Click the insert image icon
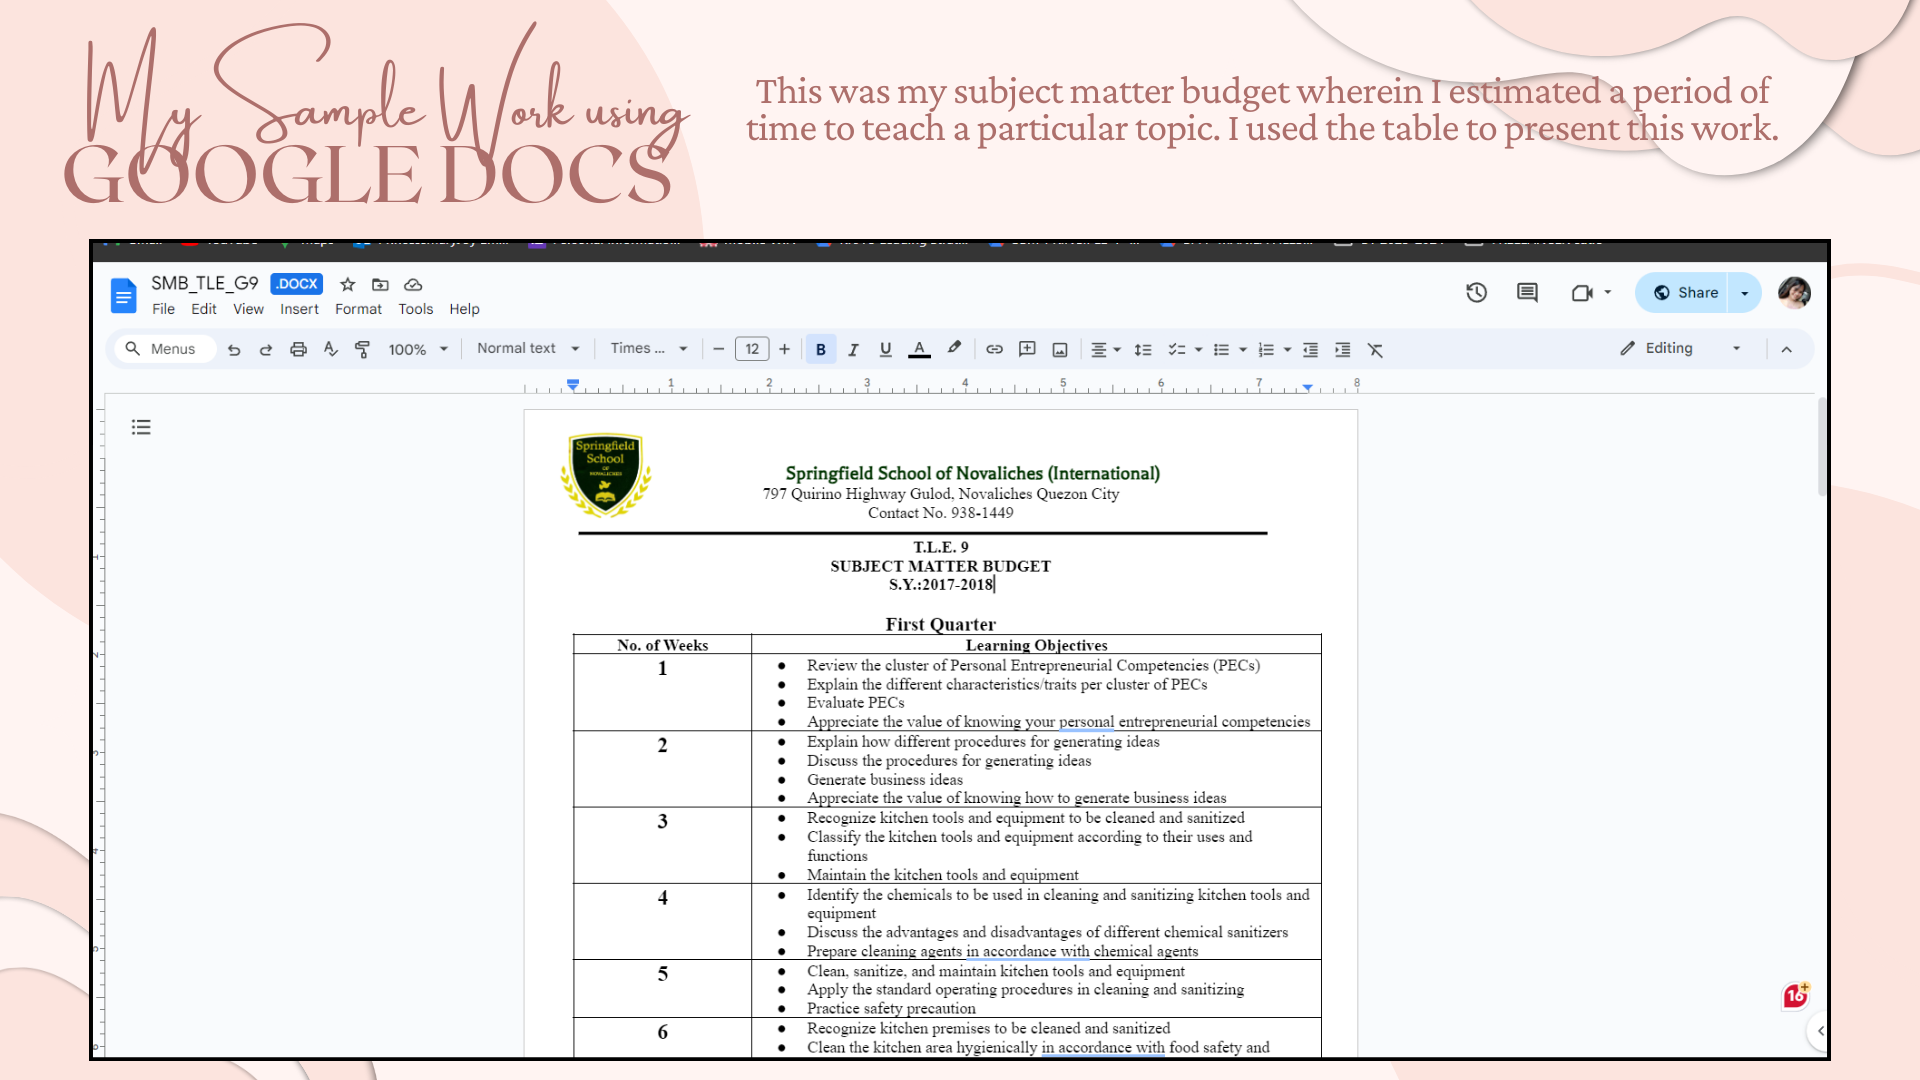This screenshot has width=1920, height=1080. (x=1060, y=349)
